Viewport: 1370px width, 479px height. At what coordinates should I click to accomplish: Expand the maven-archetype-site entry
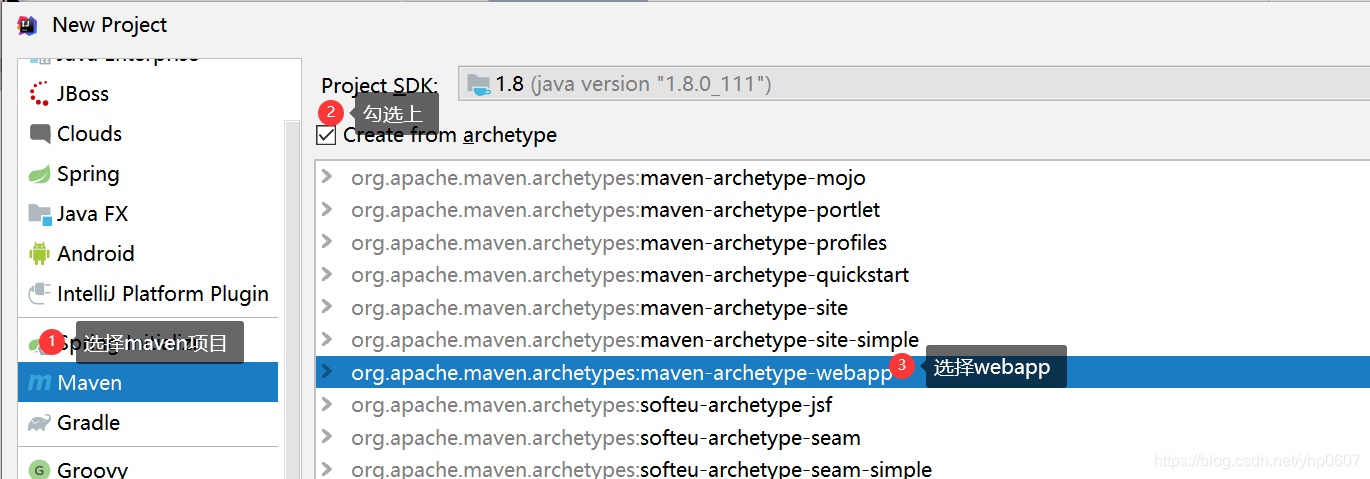coord(327,308)
